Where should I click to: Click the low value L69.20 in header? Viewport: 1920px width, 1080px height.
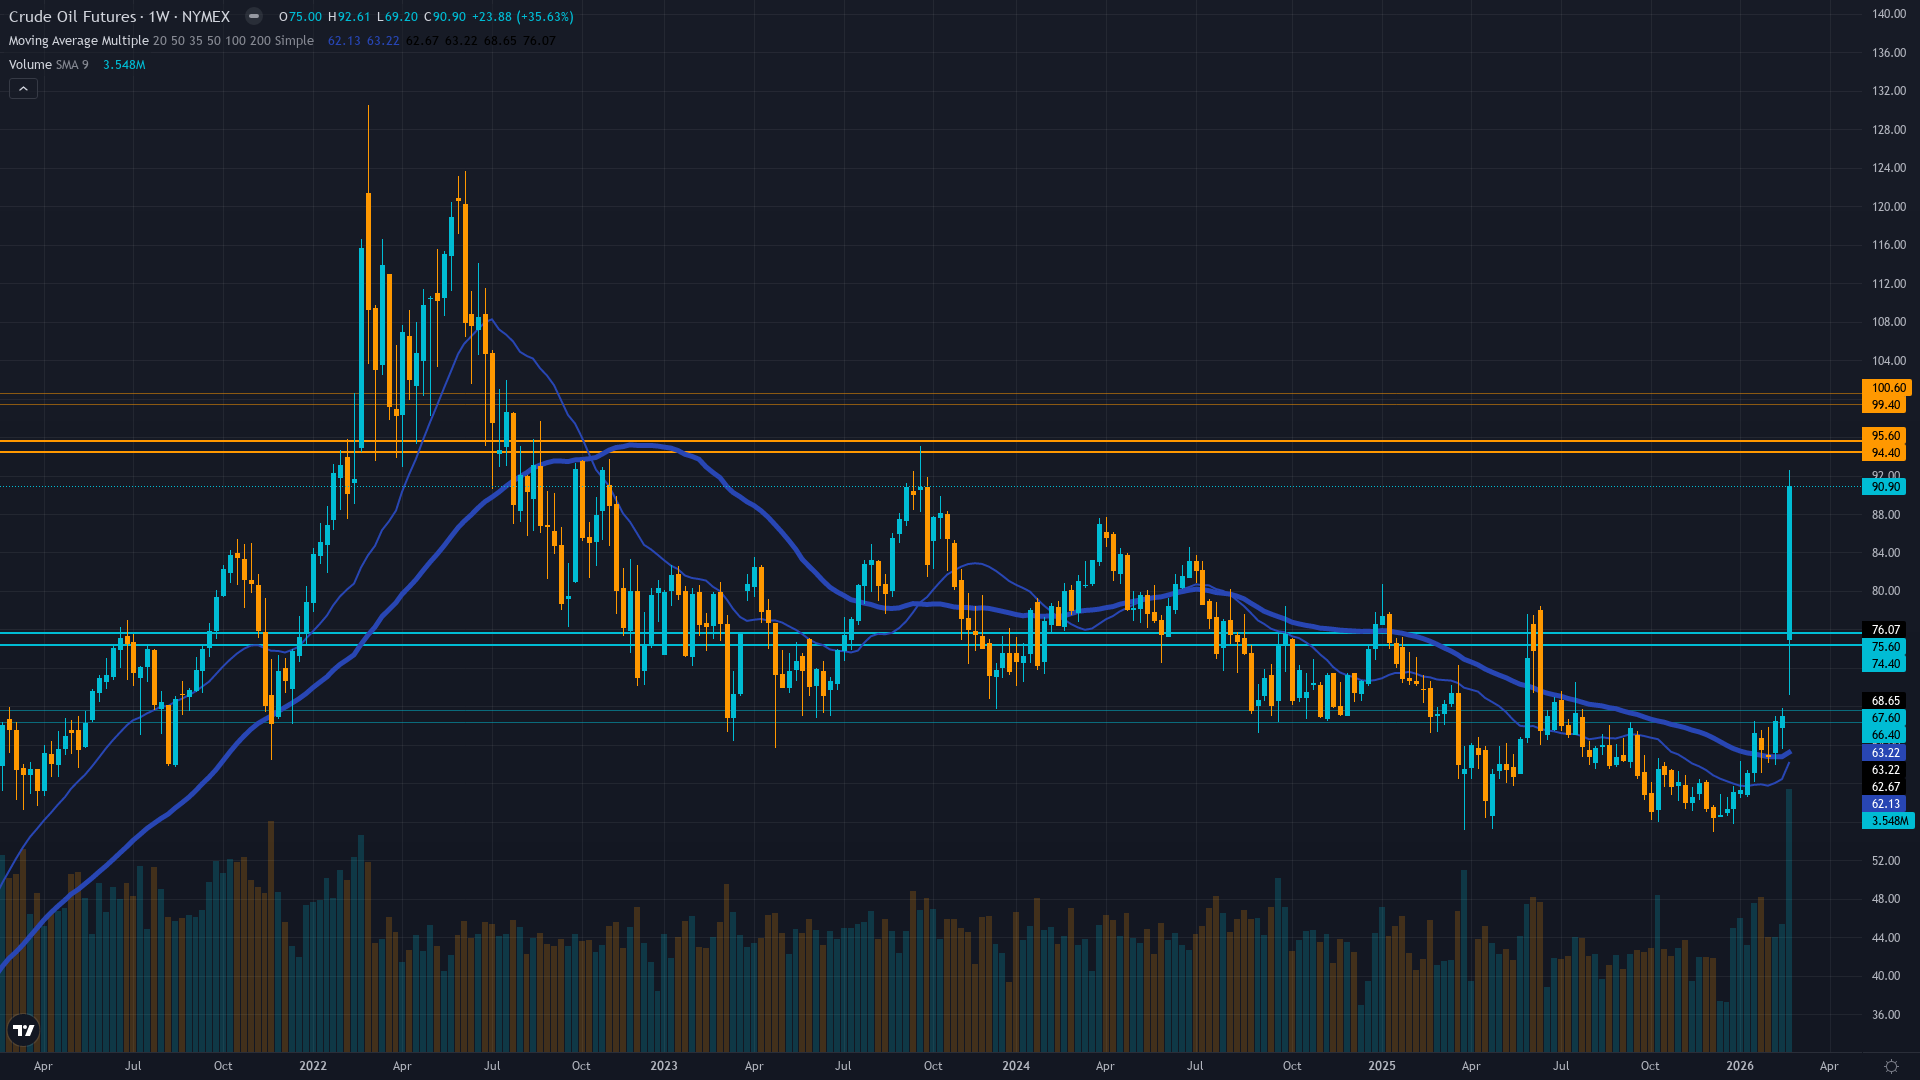coord(397,17)
